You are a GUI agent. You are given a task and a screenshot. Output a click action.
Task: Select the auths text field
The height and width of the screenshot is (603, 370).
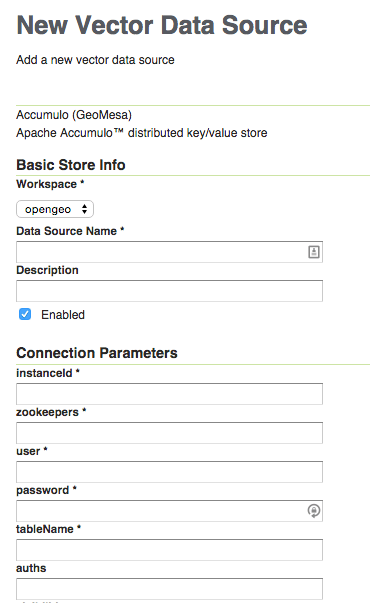[x=169, y=589]
